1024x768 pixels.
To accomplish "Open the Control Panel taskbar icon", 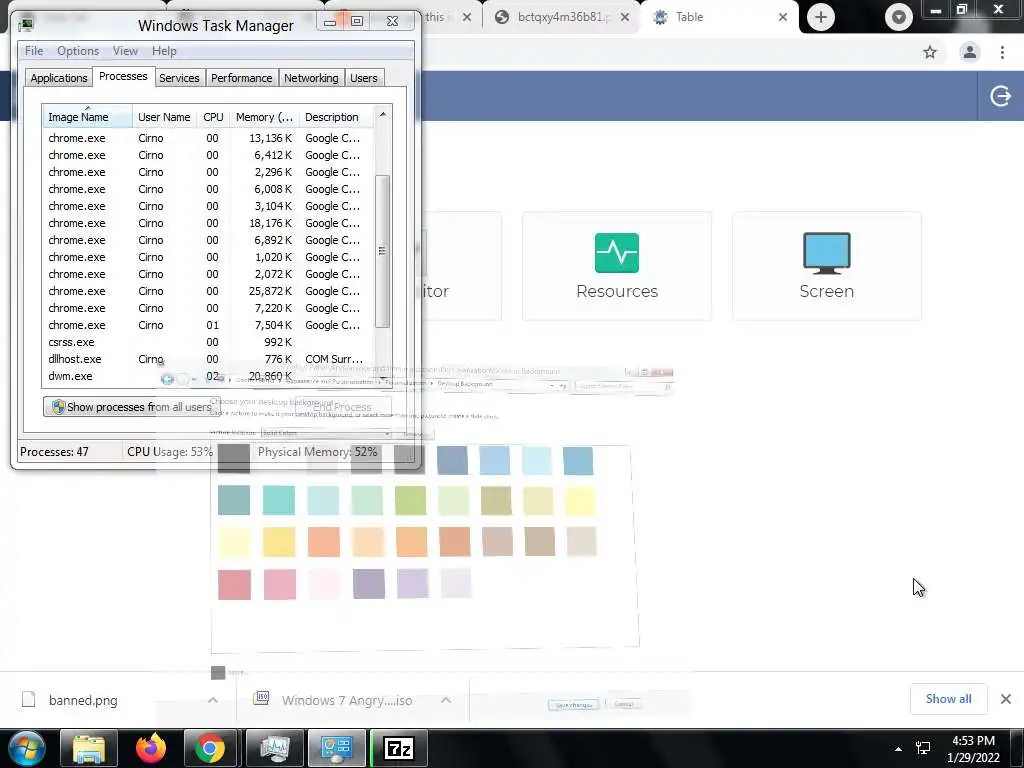I will pyautogui.click(x=336, y=748).
